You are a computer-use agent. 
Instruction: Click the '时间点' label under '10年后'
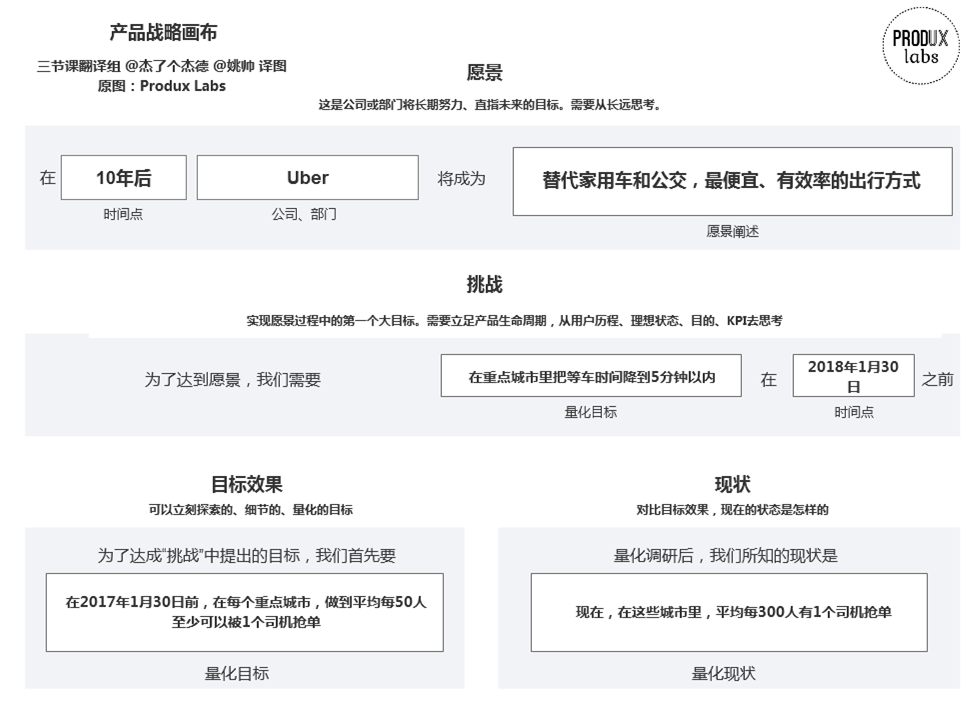[x=123, y=214]
